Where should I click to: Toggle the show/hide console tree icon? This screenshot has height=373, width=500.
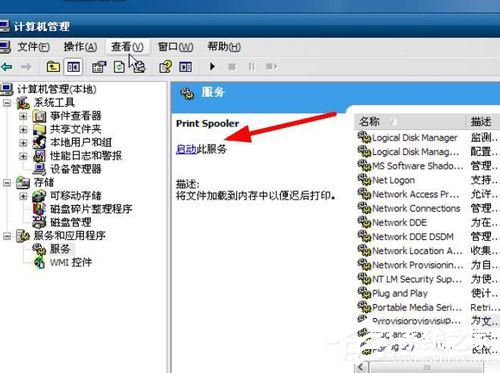tap(73, 67)
